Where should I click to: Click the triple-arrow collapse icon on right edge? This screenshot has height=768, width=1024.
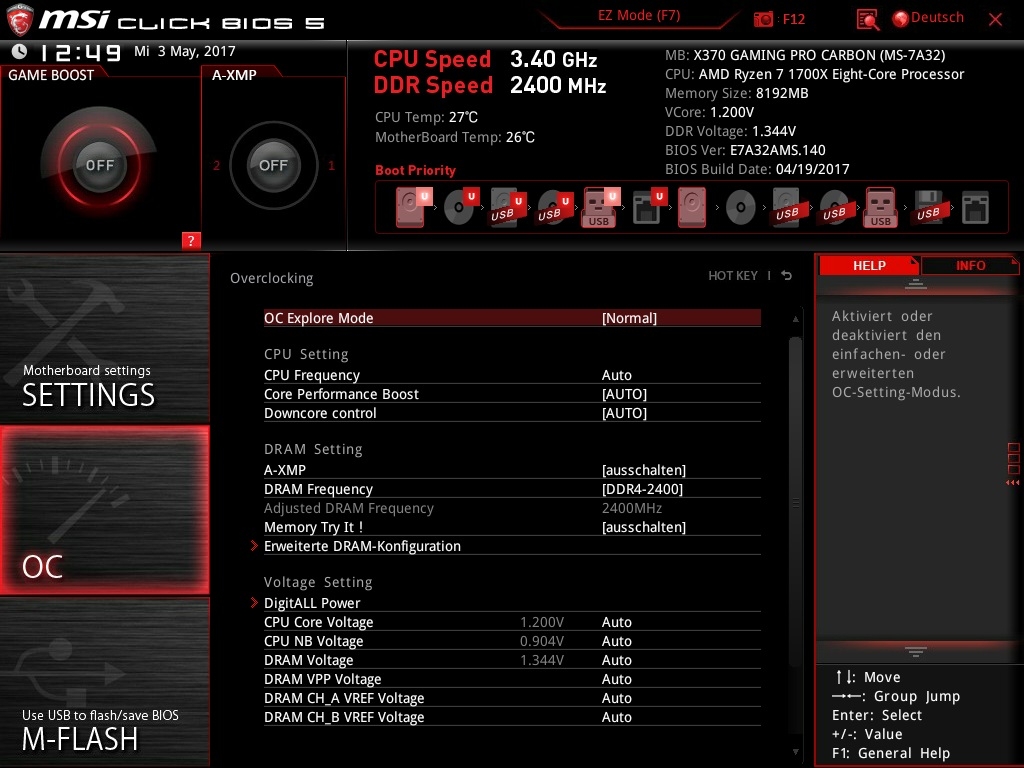(1012, 483)
